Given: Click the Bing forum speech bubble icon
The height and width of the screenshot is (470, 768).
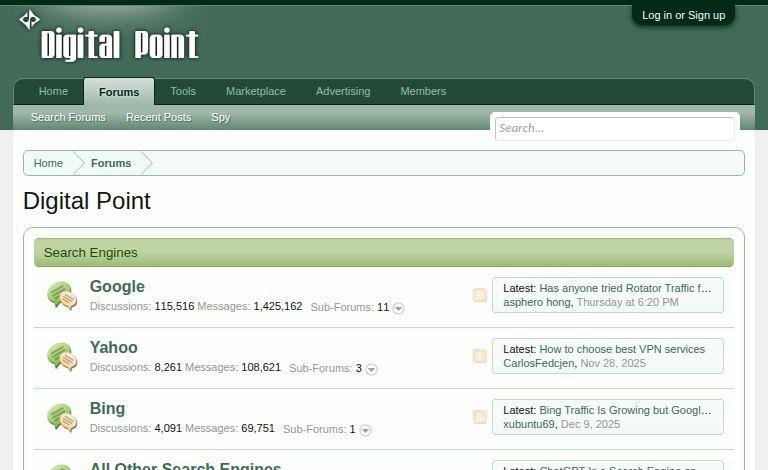Looking at the screenshot, I should point(62,418).
